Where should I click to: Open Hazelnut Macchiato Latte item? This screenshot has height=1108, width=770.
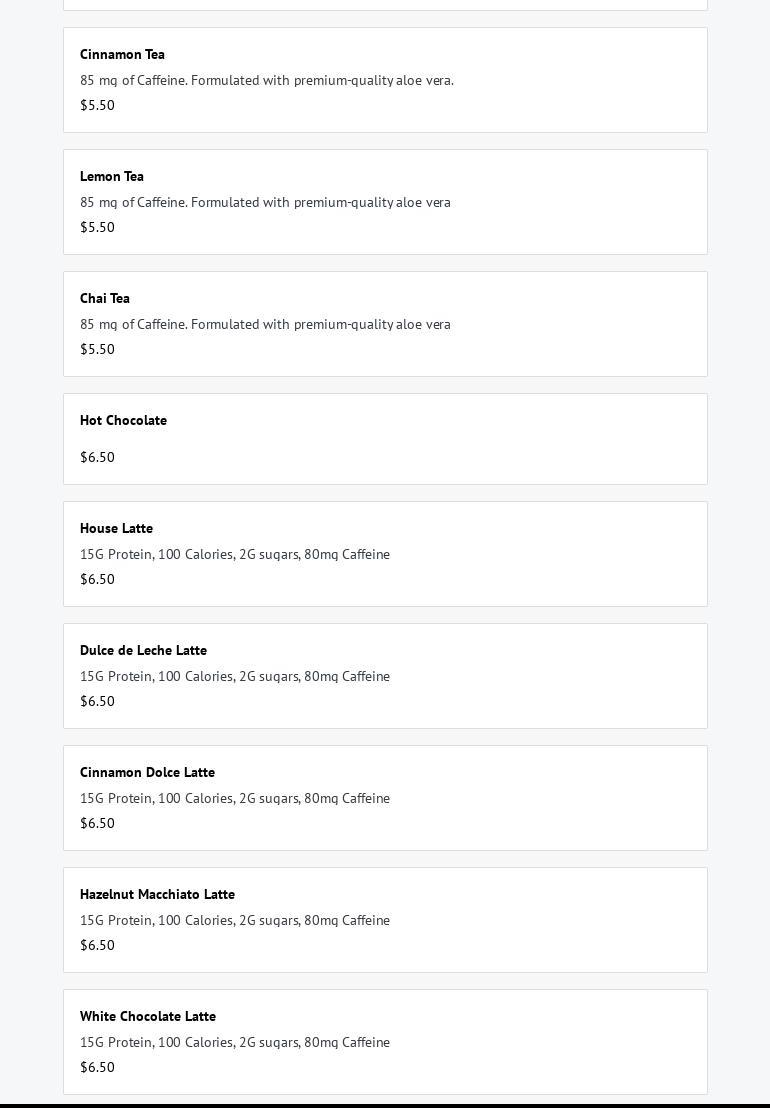(x=157, y=894)
